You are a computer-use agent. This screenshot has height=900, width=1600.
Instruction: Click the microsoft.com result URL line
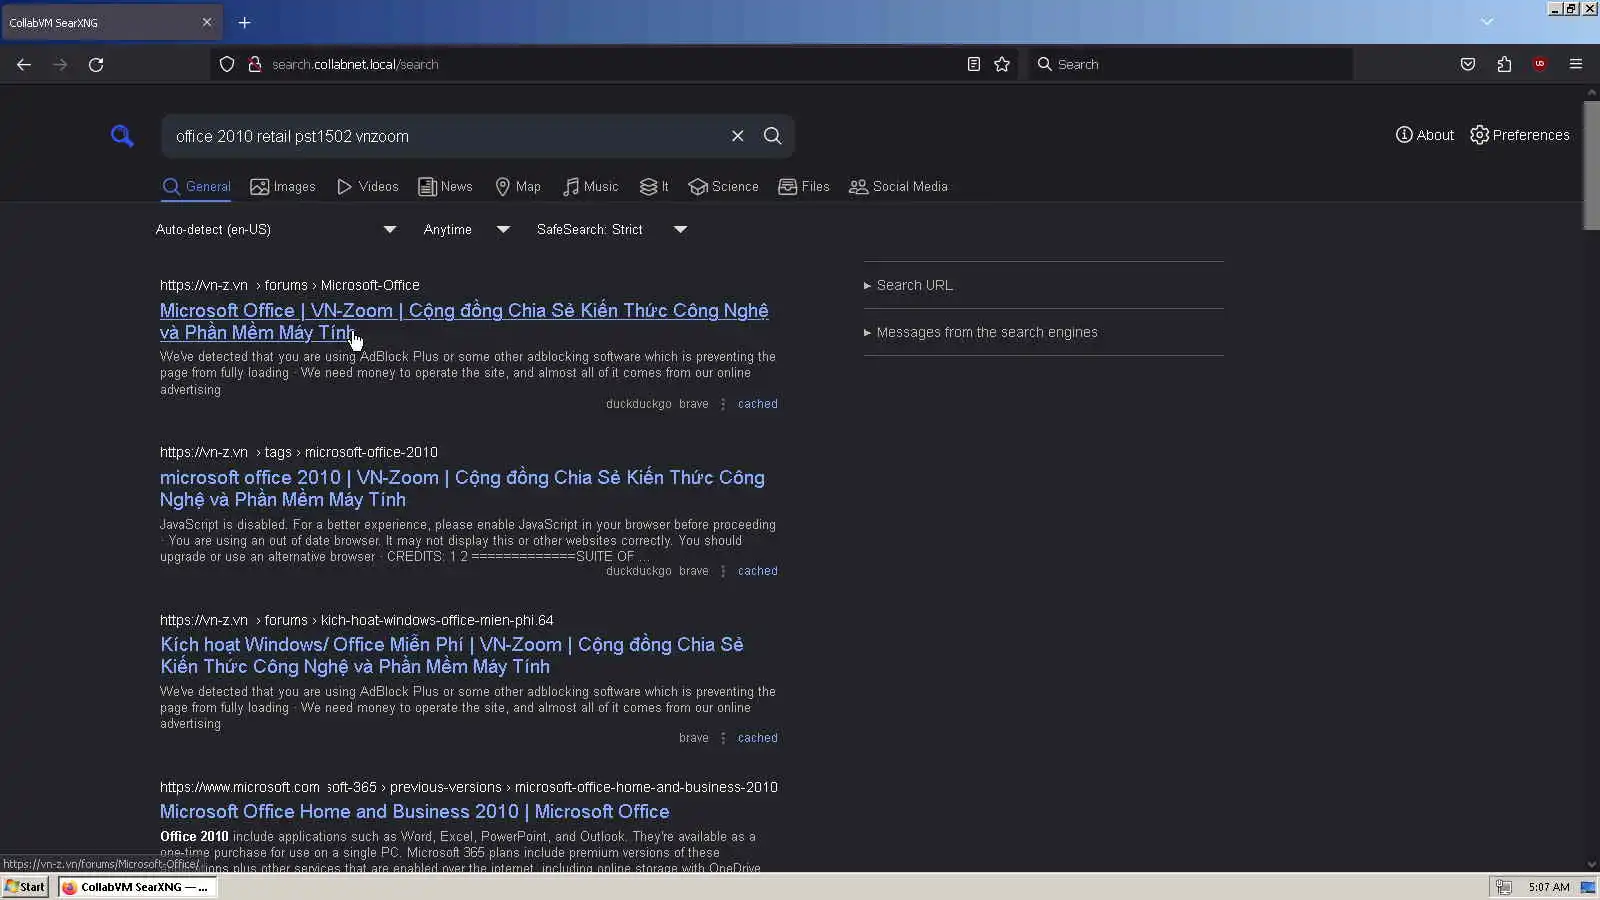coord(469,787)
